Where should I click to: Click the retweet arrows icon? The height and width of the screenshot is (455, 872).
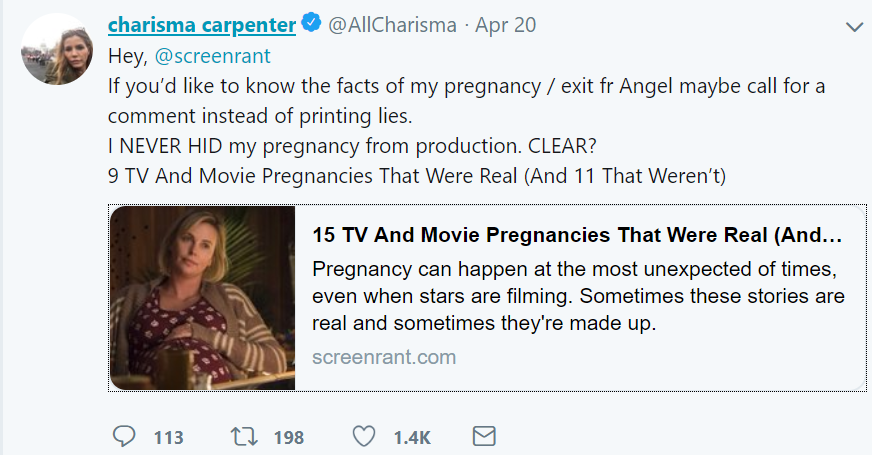[x=243, y=437]
